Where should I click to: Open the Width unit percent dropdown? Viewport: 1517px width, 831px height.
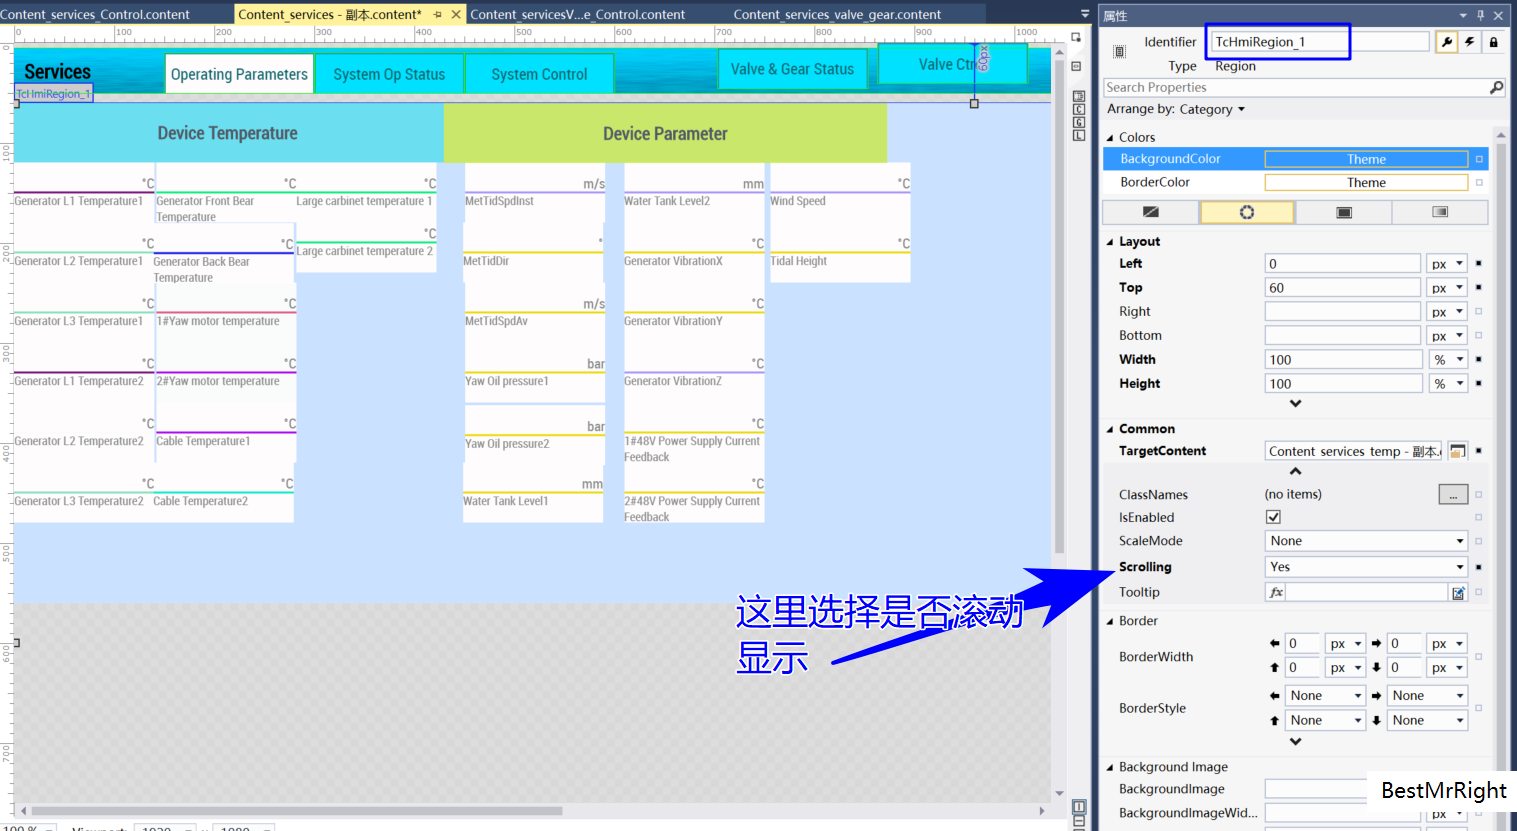pyautogui.click(x=1447, y=359)
